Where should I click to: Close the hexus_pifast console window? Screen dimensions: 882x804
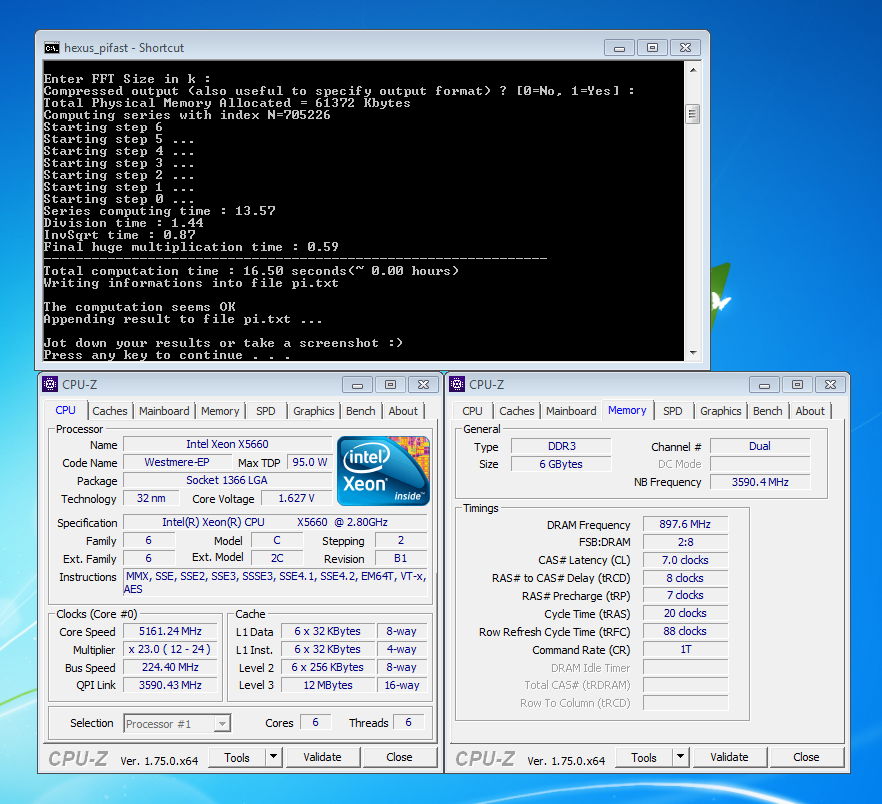(x=685, y=48)
